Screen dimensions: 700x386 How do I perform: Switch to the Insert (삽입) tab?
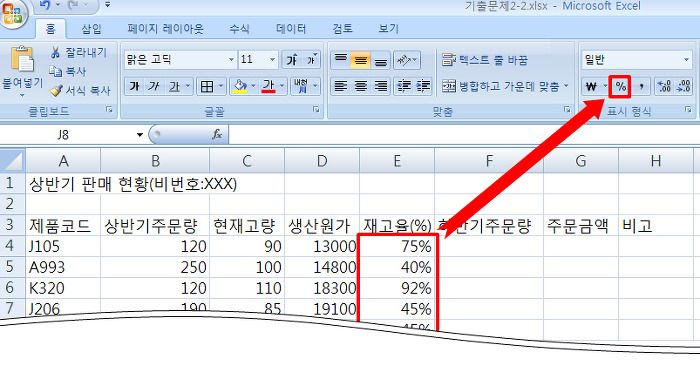point(92,29)
